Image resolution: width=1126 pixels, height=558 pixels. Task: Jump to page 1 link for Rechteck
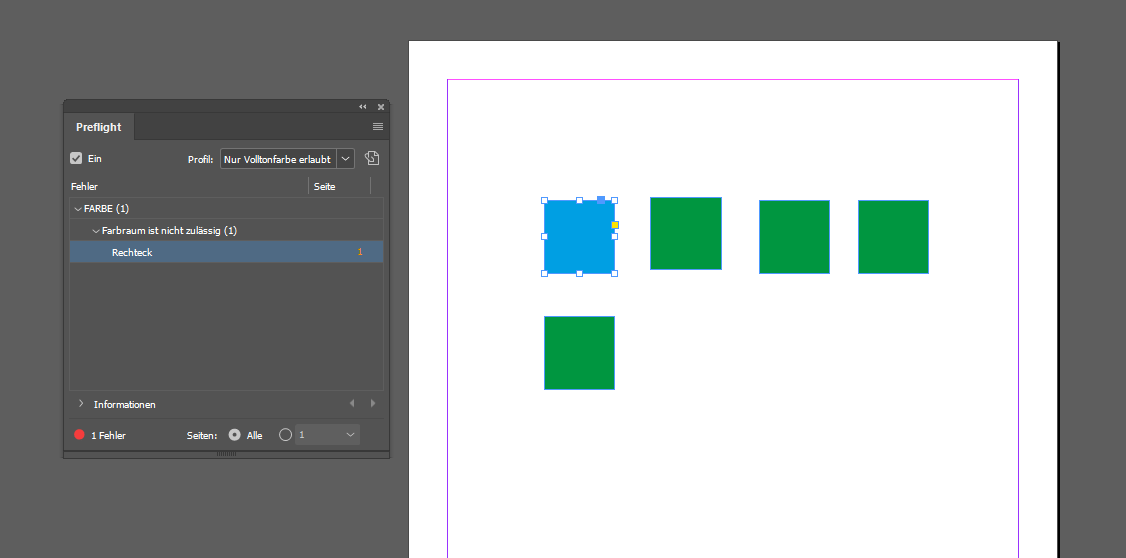[360, 253]
